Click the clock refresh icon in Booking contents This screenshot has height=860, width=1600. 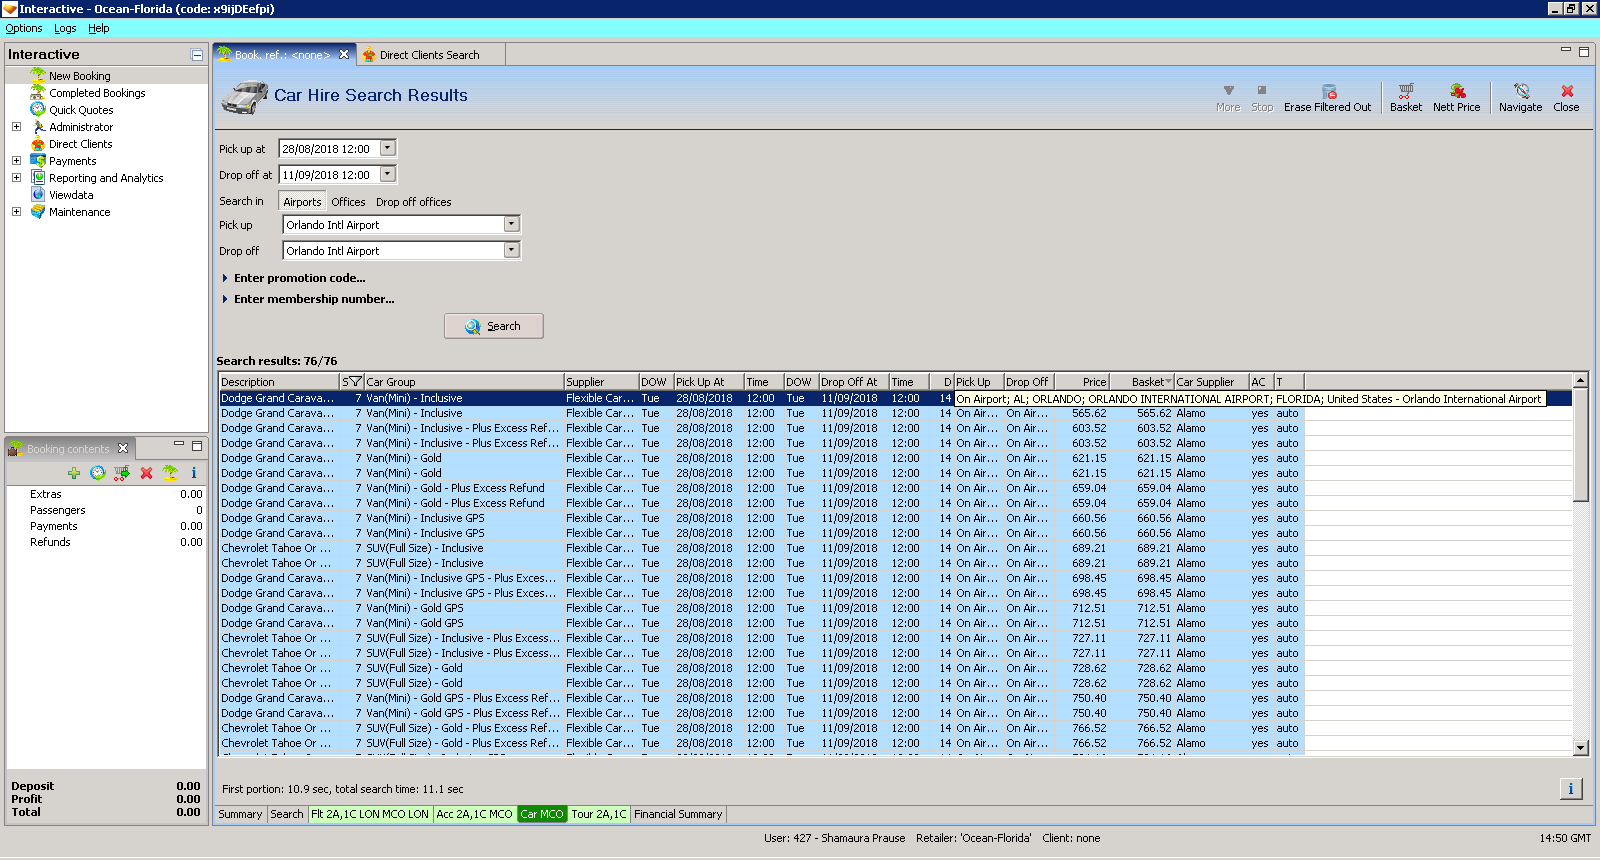98,473
